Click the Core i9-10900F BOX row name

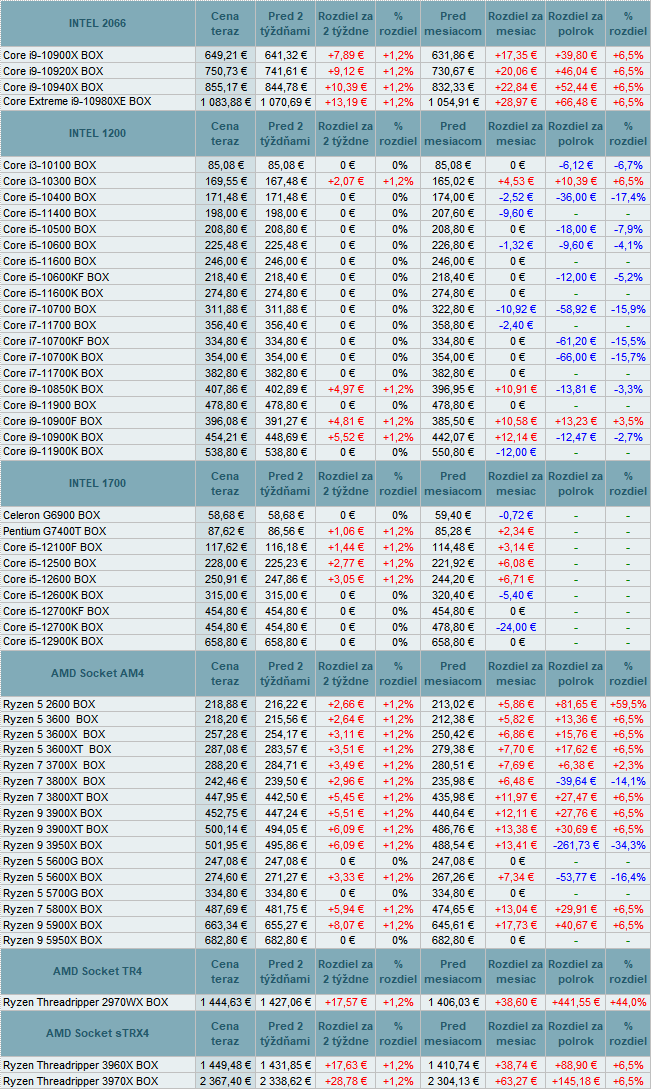52,421
